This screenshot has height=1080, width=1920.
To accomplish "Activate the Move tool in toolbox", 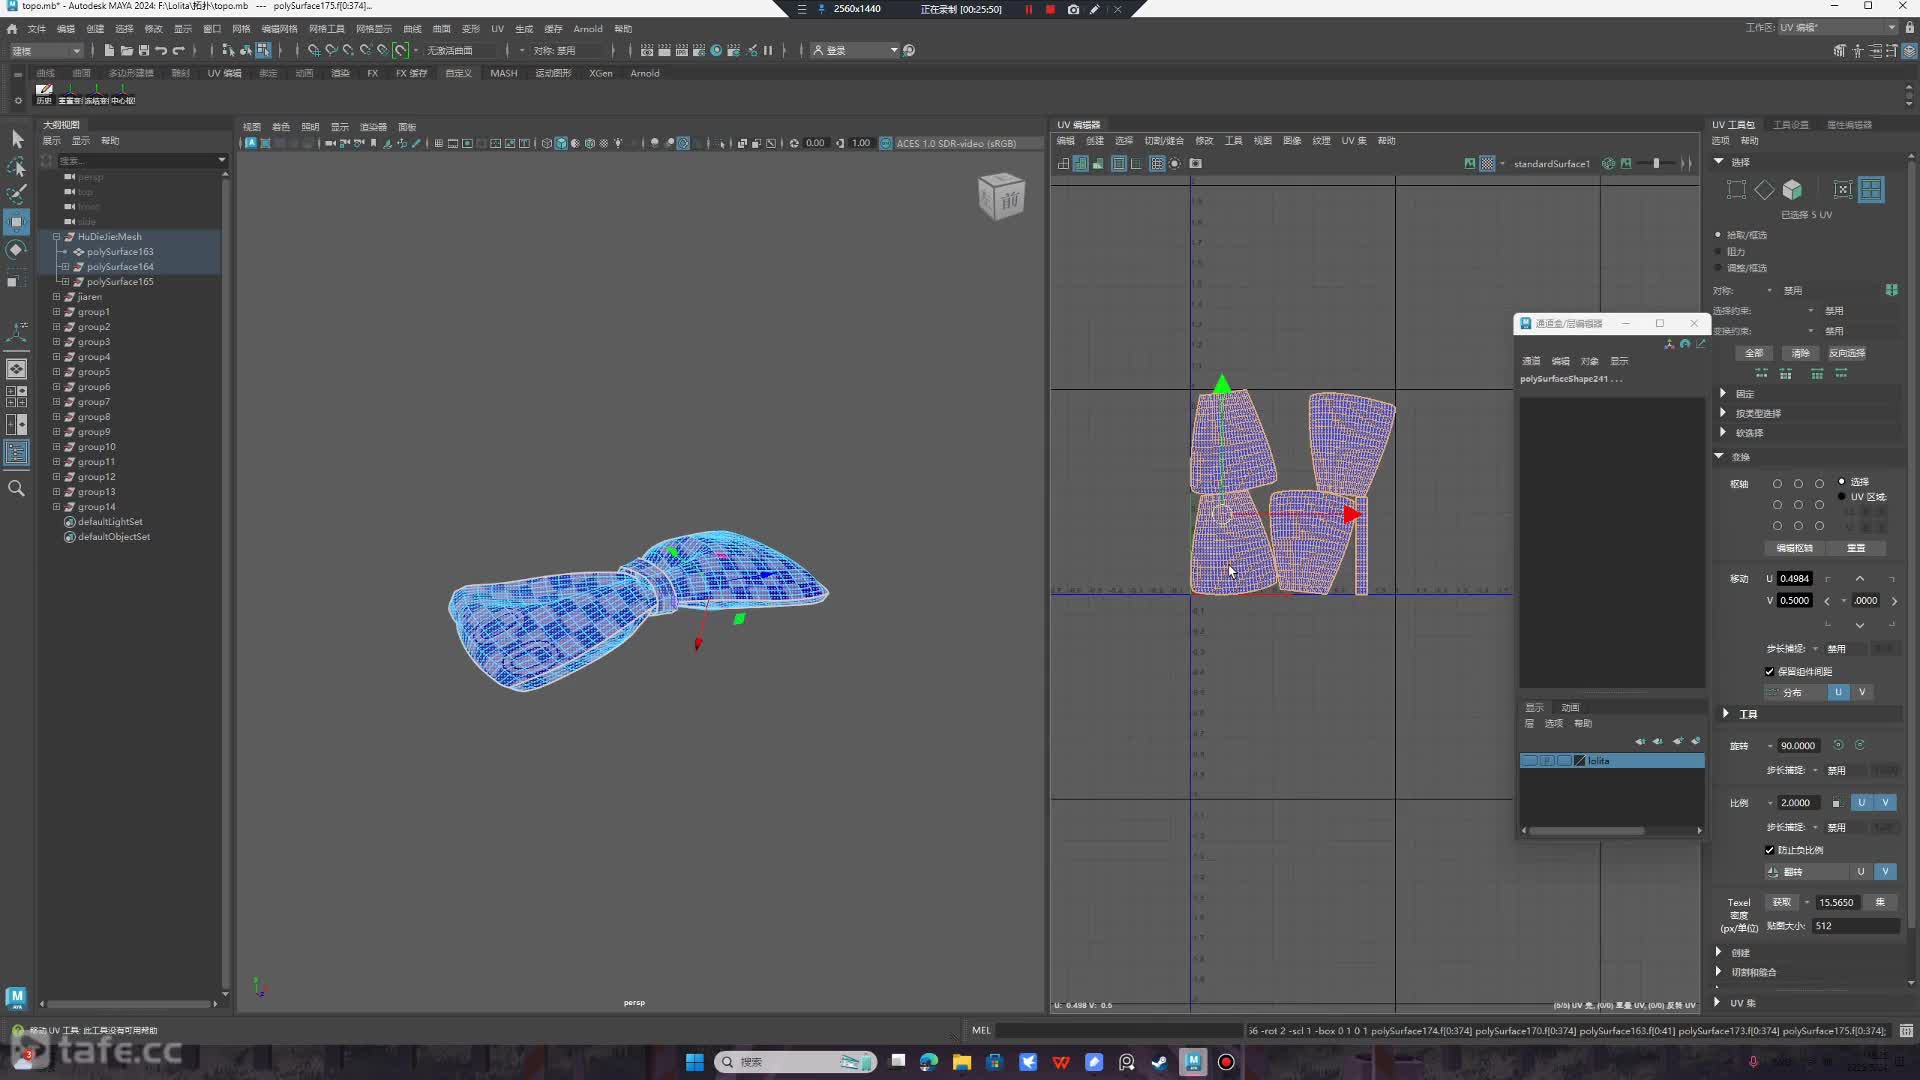I will [17, 222].
